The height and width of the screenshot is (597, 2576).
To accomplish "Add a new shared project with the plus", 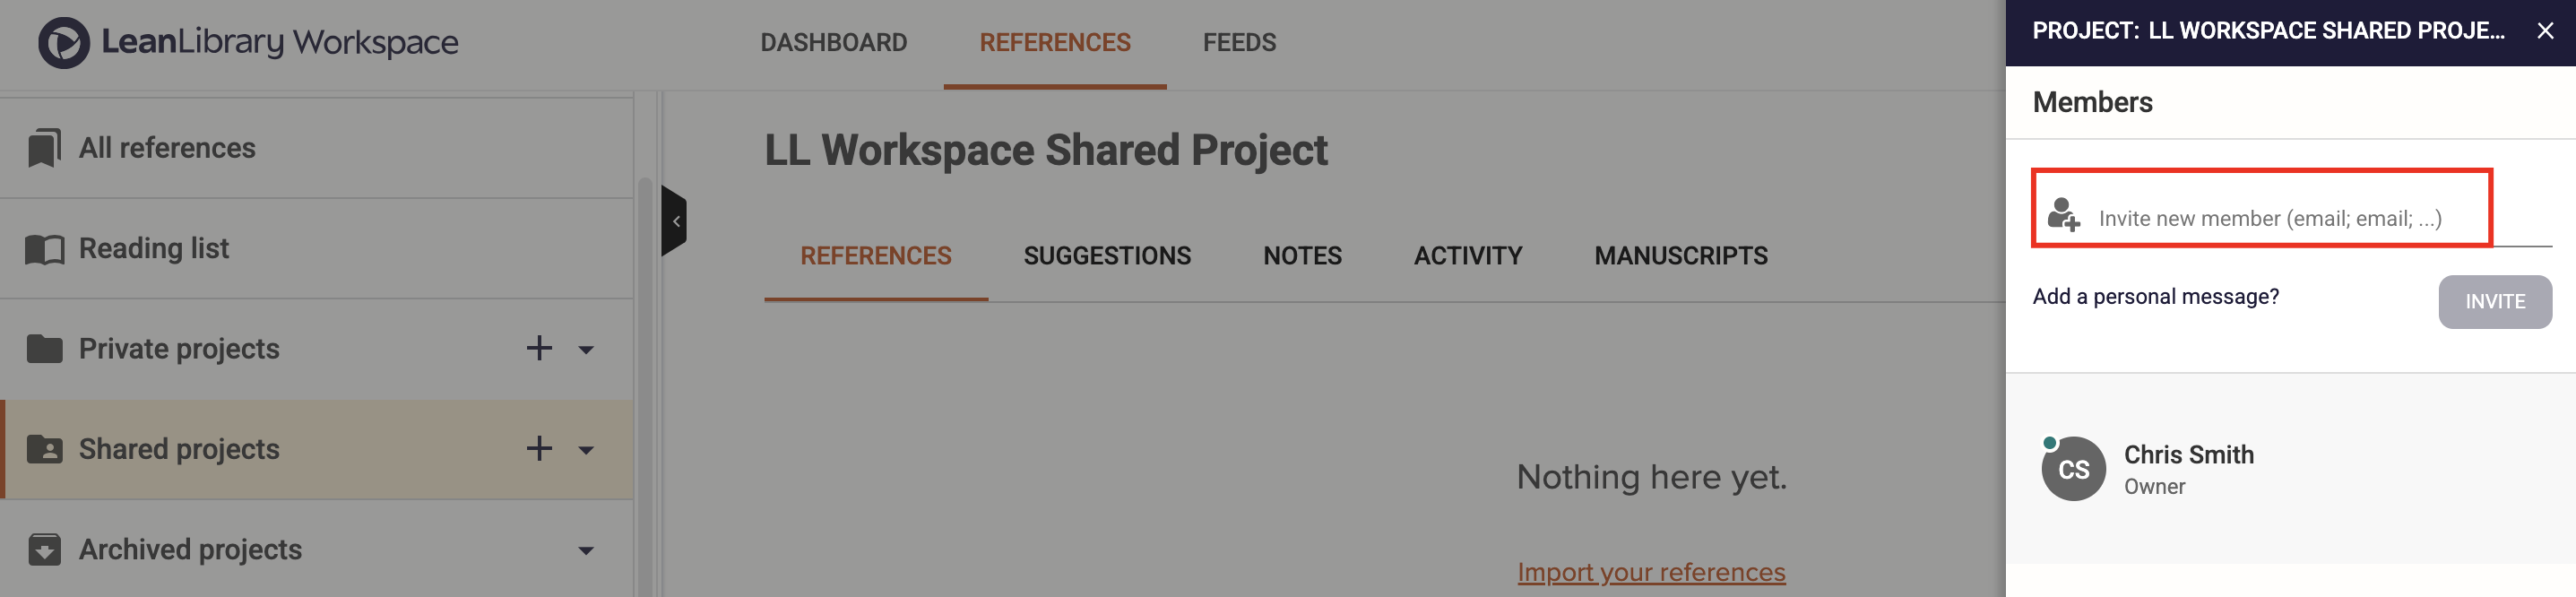I will 538,449.
